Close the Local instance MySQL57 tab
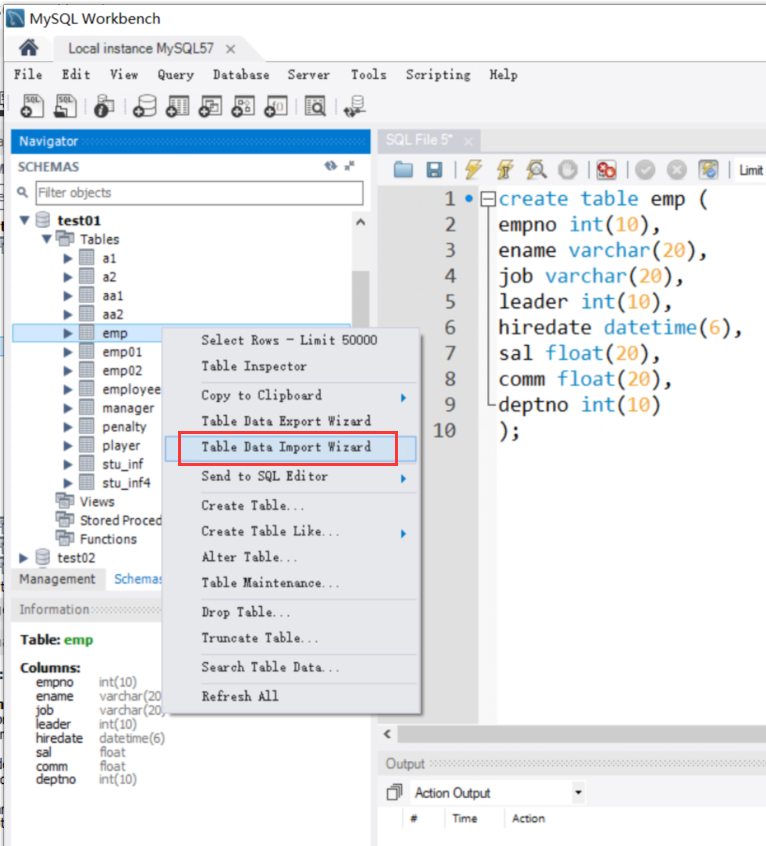This screenshot has width=766, height=846. pos(230,49)
